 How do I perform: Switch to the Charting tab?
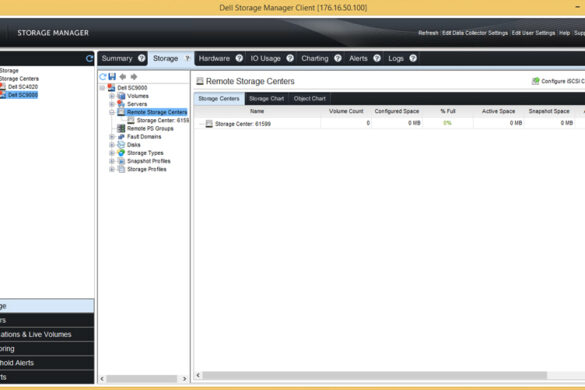pyautogui.click(x=315, y=58)
